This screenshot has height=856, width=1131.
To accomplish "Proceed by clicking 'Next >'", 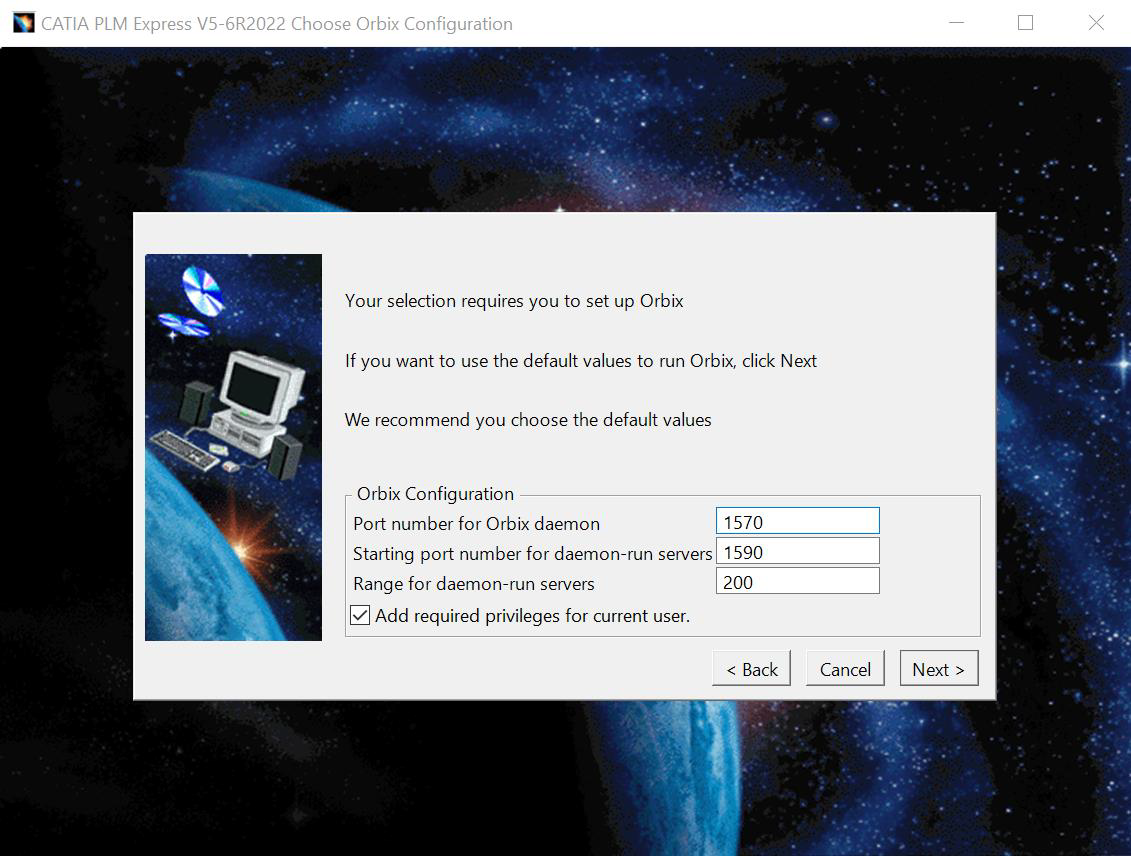I will click(x=938, y=670).
